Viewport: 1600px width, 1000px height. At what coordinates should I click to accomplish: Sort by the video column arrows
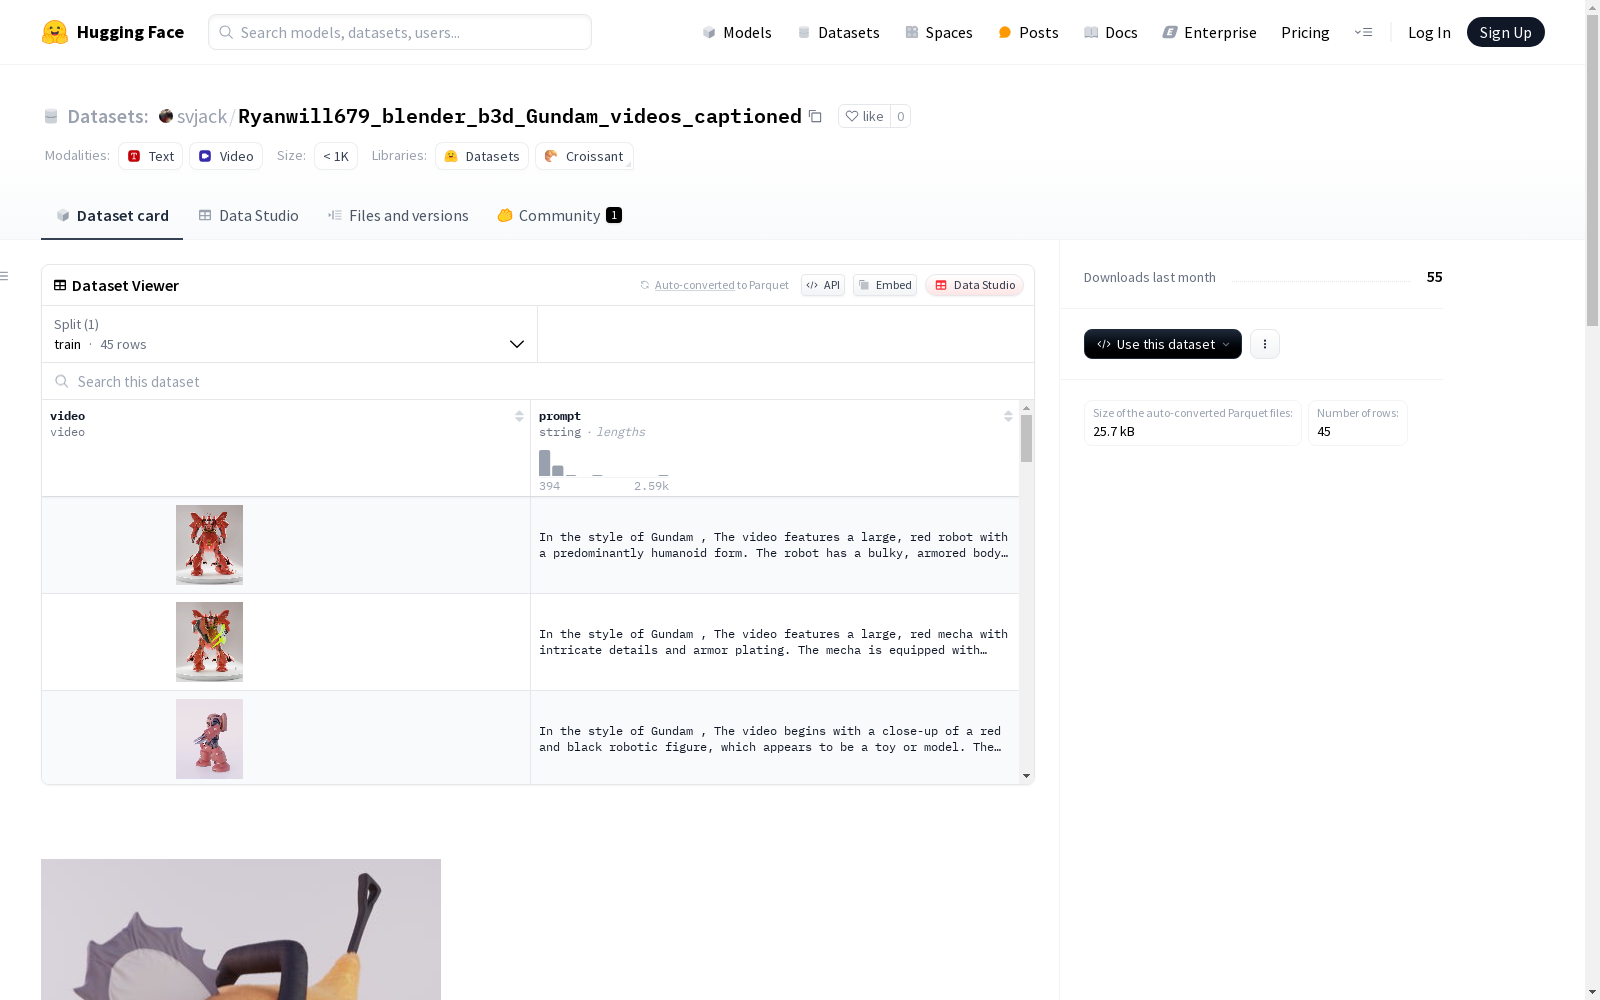click(x=519, y=416)
